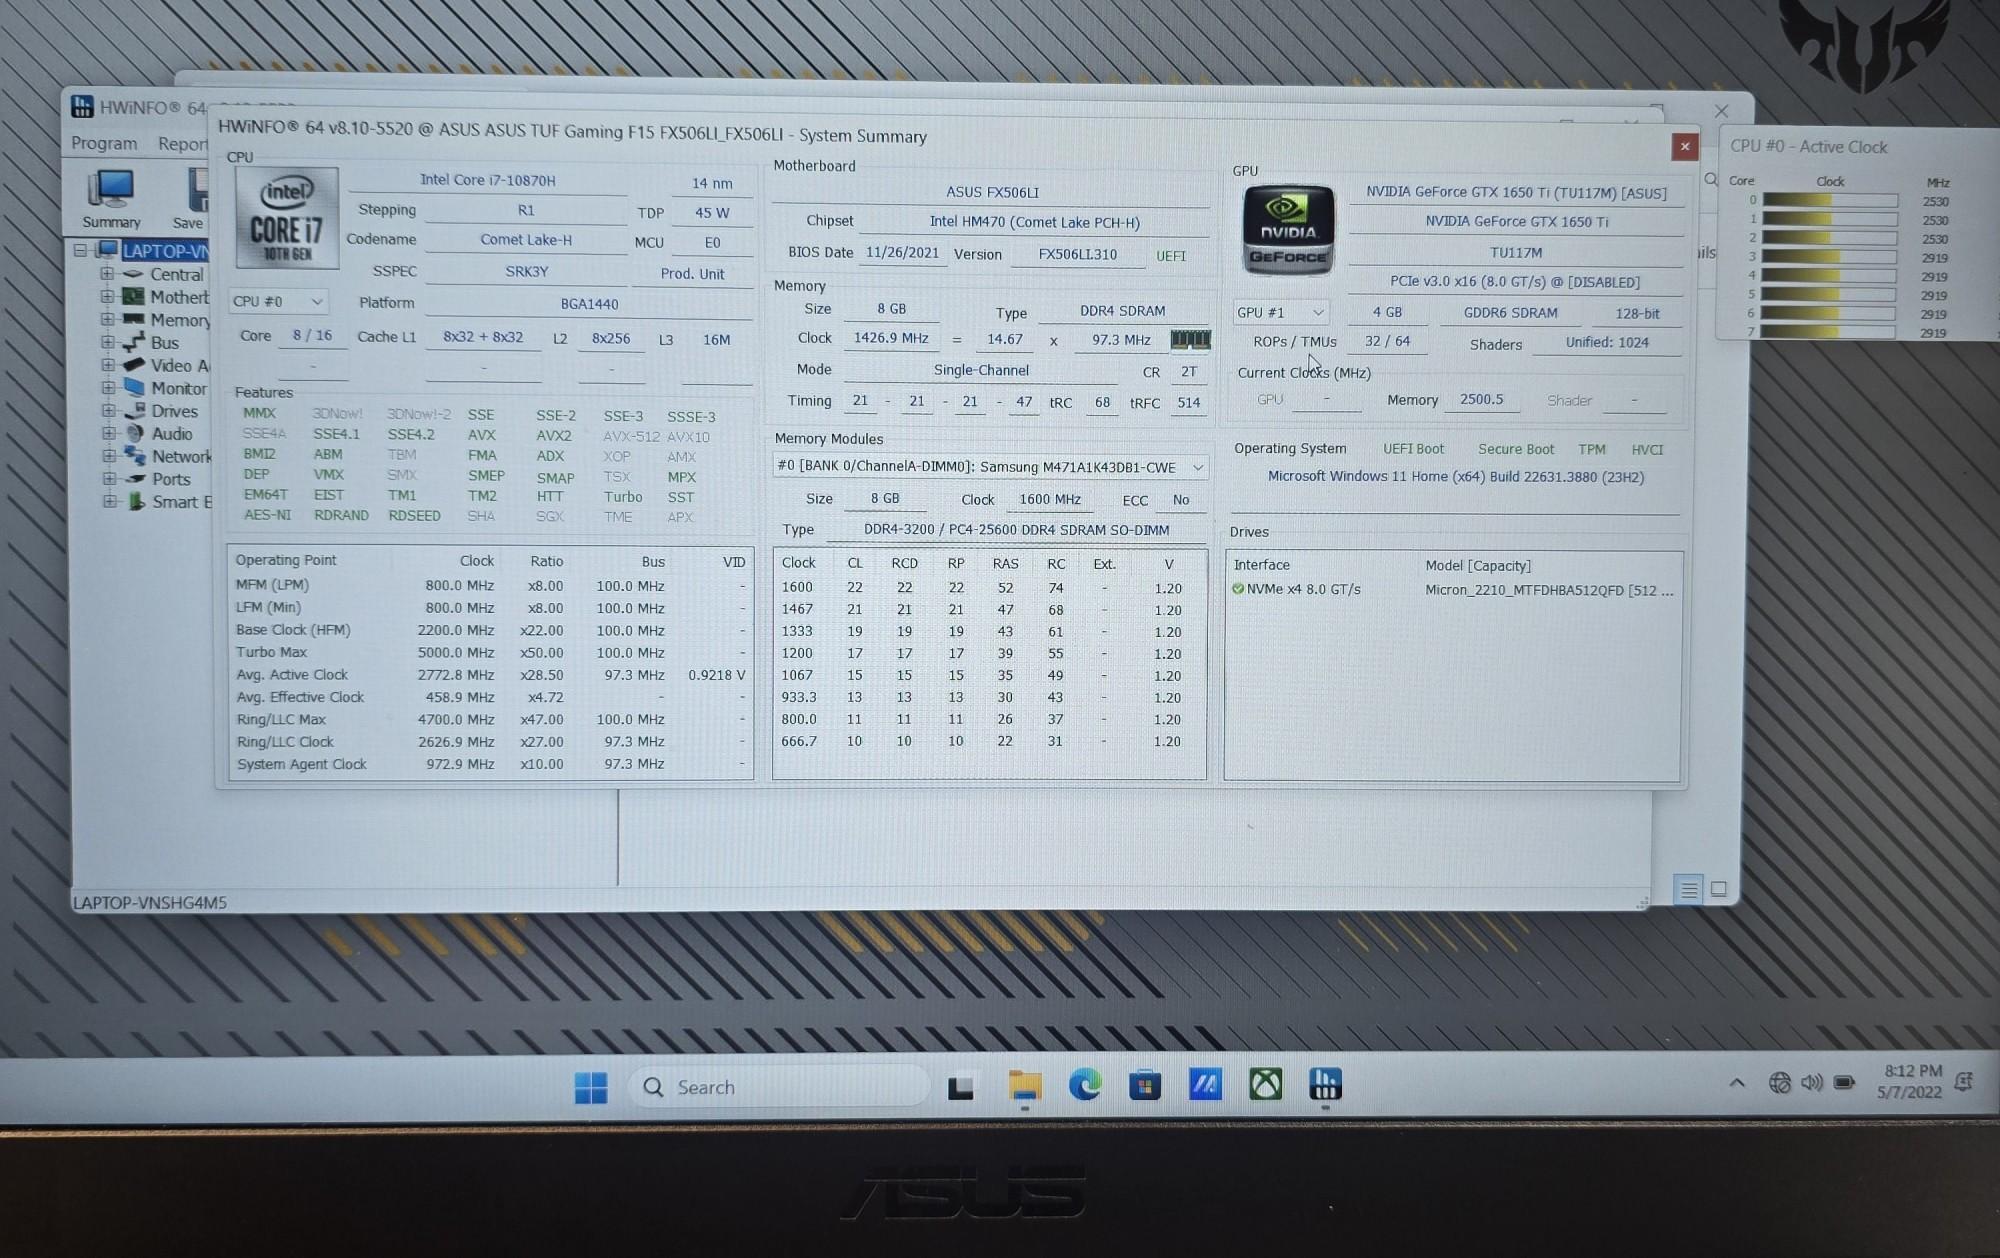Click the Windows Start button

coord(591,1087)
